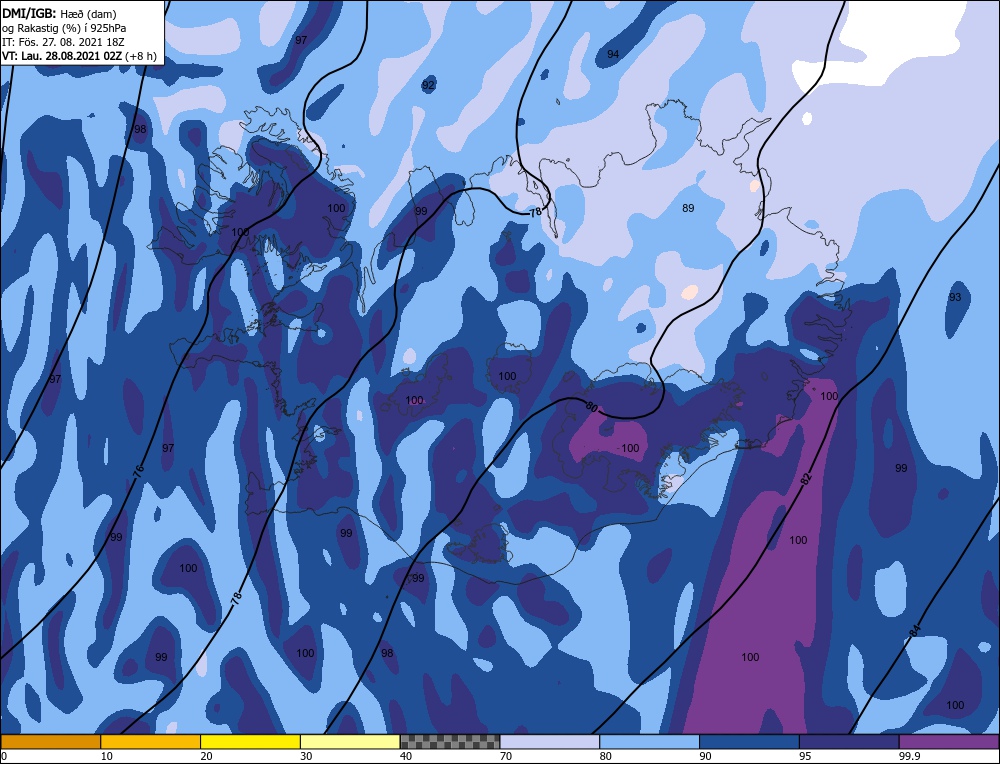Click the contour label 76
The width and height of the screenshot is (1000, 764).
(x=139, y=471)
